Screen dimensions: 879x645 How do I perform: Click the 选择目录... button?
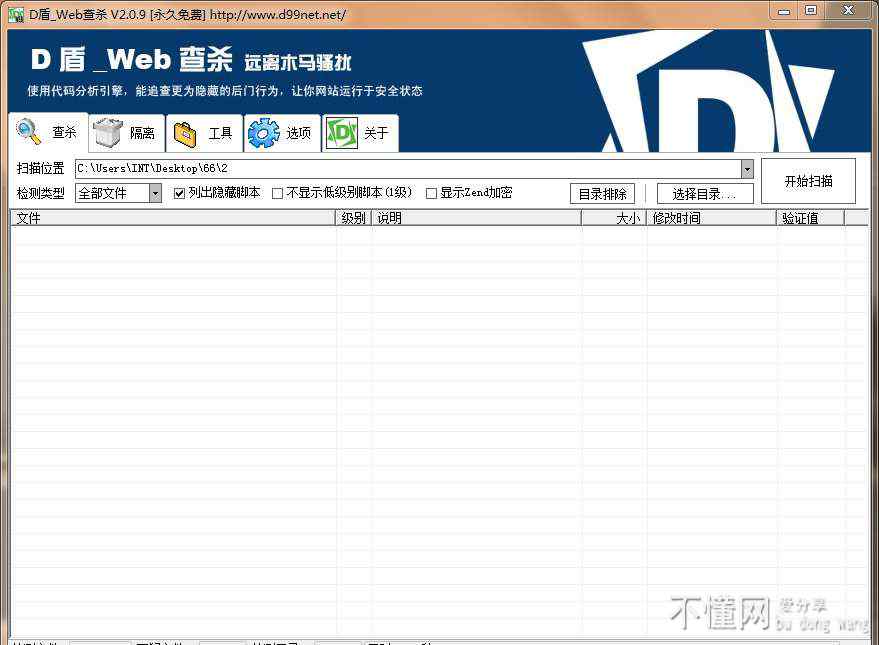click(704, 194)
